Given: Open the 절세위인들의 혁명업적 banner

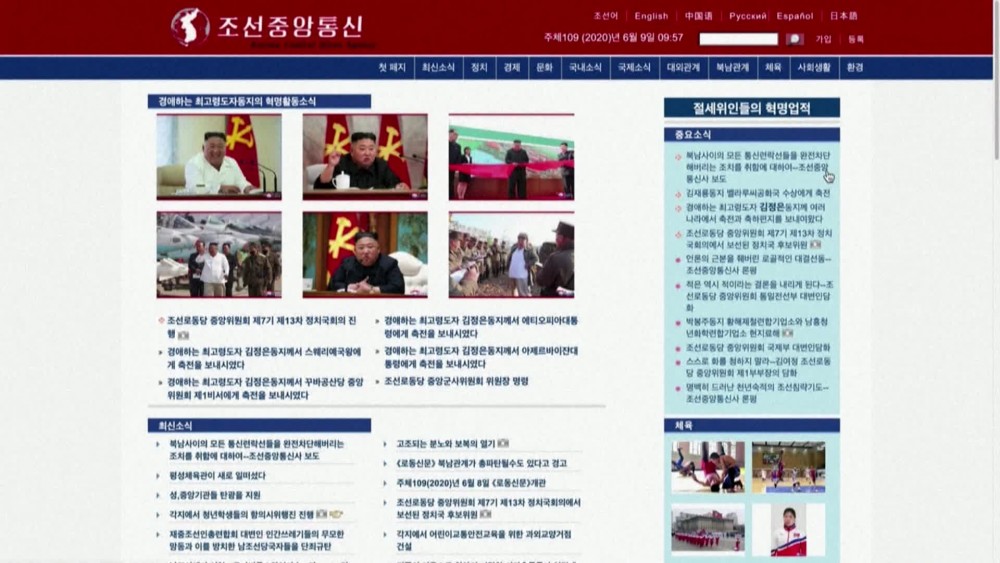Looking at the screenshot, I should tap(751, 108).
